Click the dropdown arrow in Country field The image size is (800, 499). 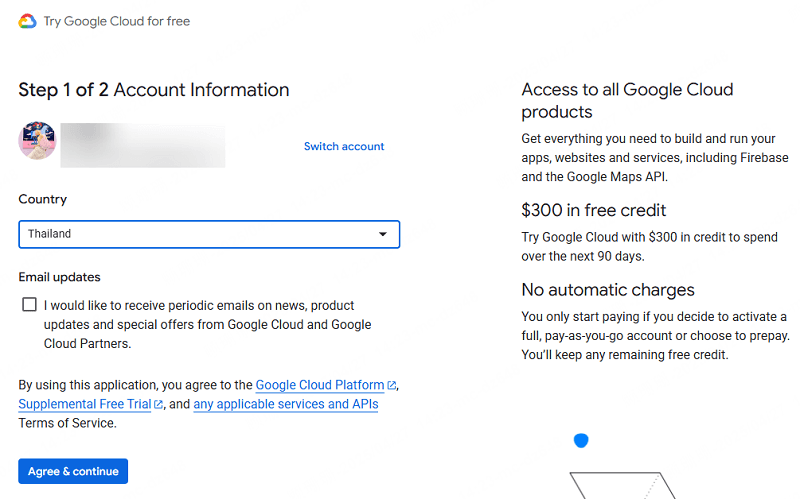click(383, 234)
